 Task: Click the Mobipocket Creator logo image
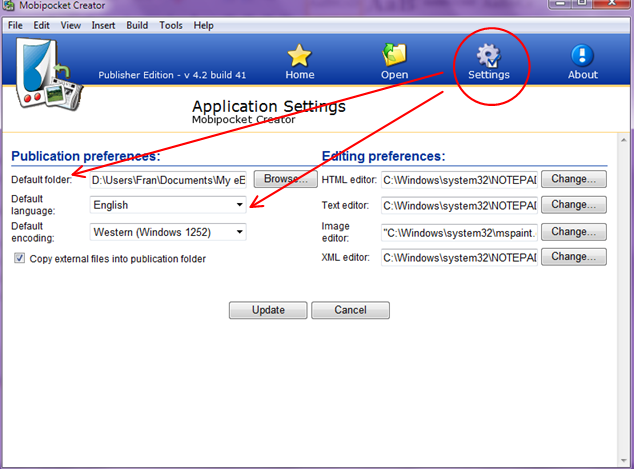48,74
